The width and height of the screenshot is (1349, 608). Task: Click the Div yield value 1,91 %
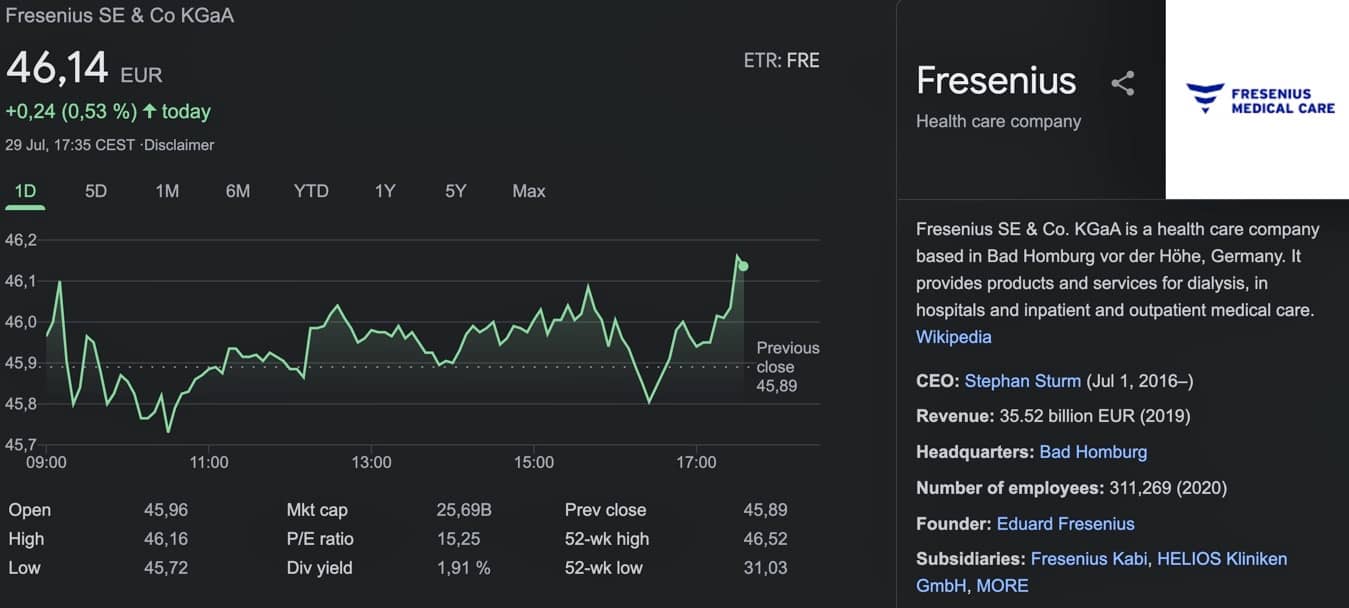tap(463, 568)
